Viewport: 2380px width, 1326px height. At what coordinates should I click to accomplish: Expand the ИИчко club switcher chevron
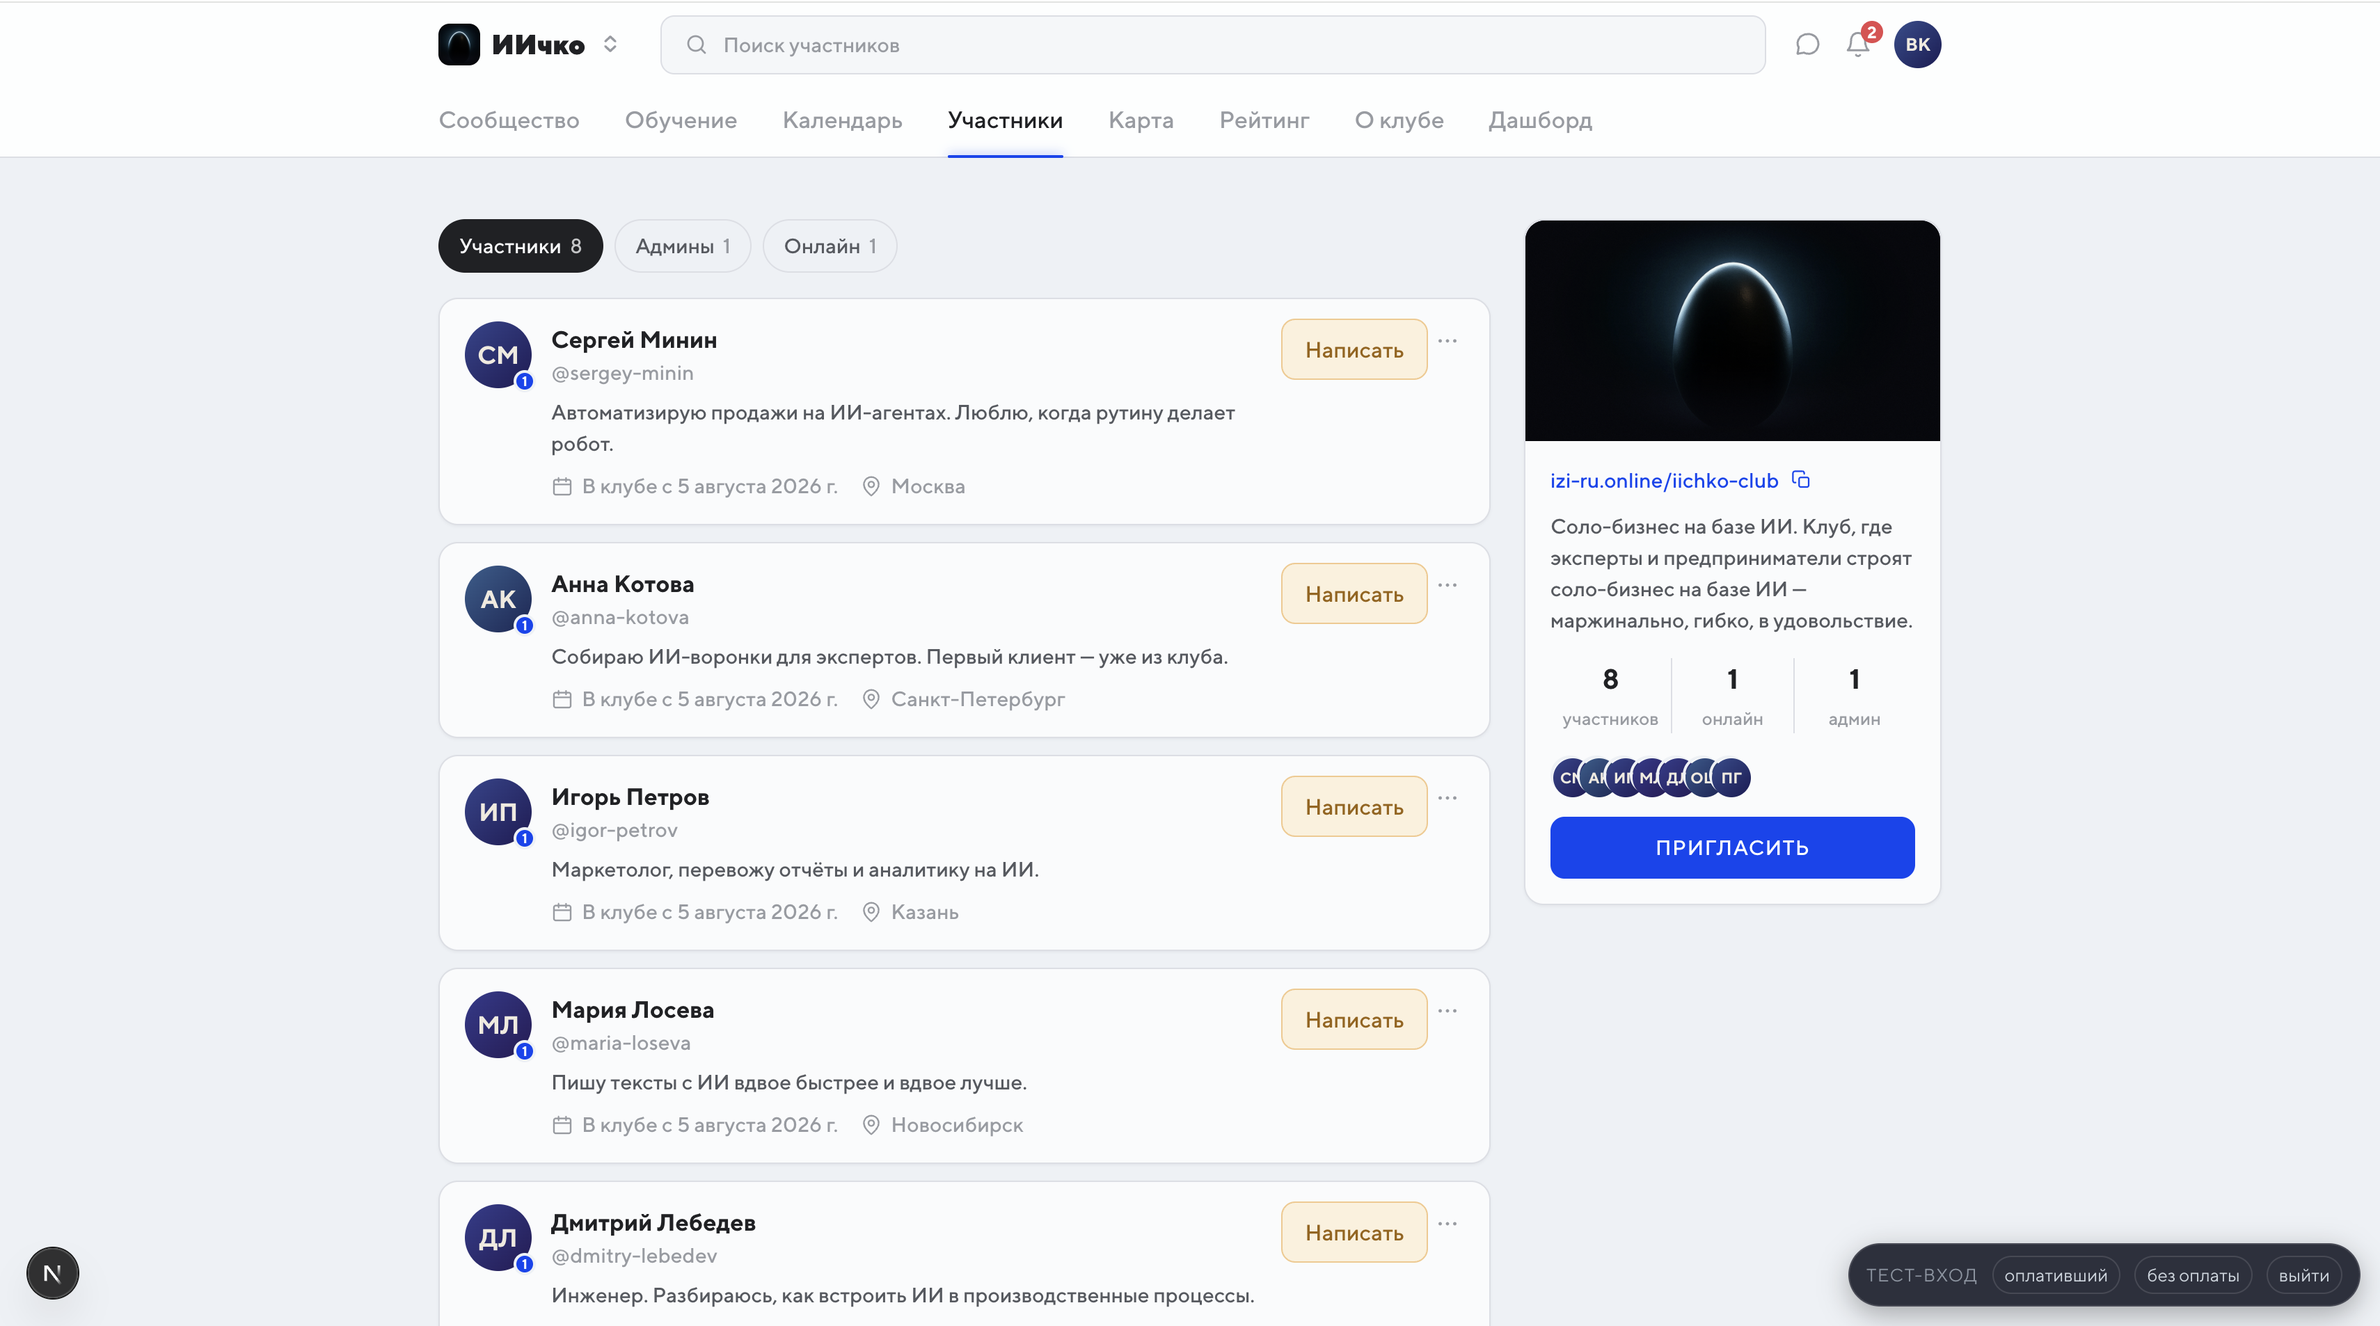610,44
